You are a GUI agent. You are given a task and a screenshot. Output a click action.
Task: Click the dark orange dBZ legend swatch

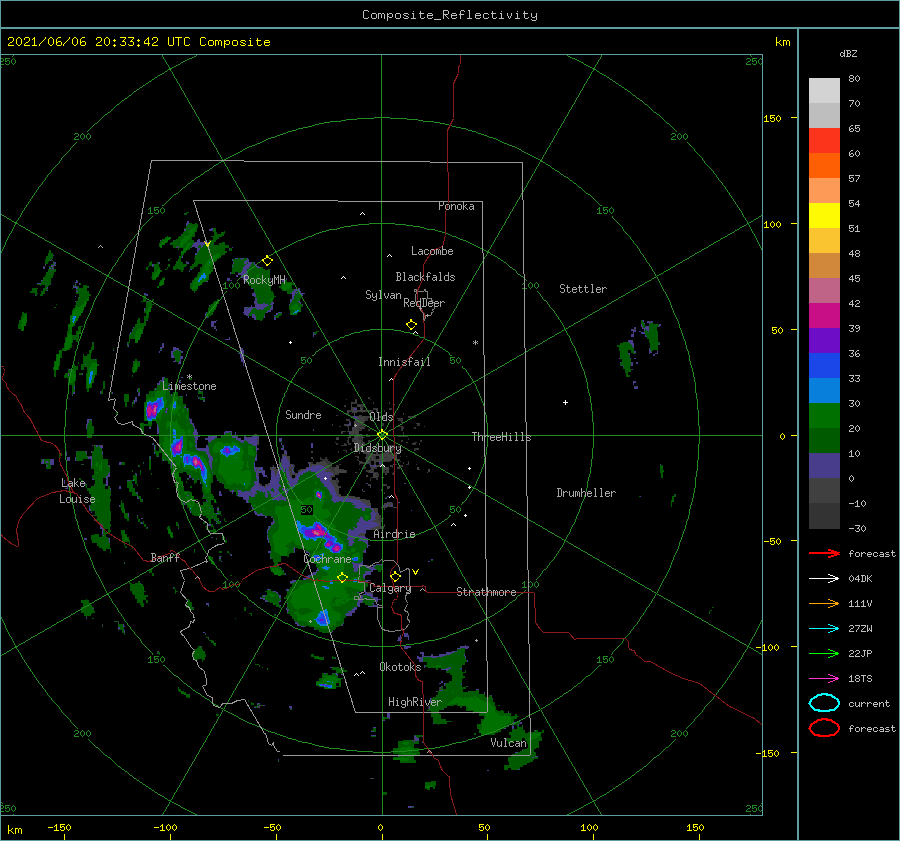(824, 165)
